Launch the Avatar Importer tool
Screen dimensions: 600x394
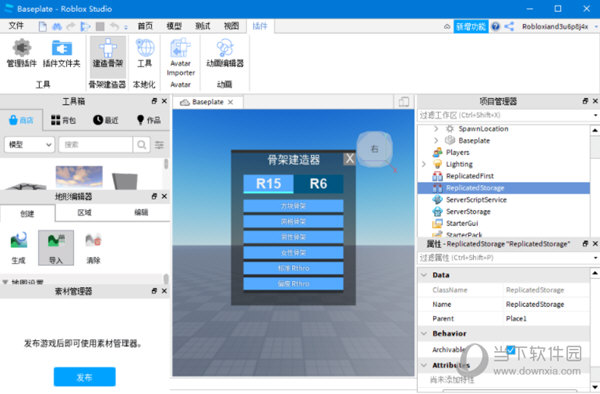(181, 57)
